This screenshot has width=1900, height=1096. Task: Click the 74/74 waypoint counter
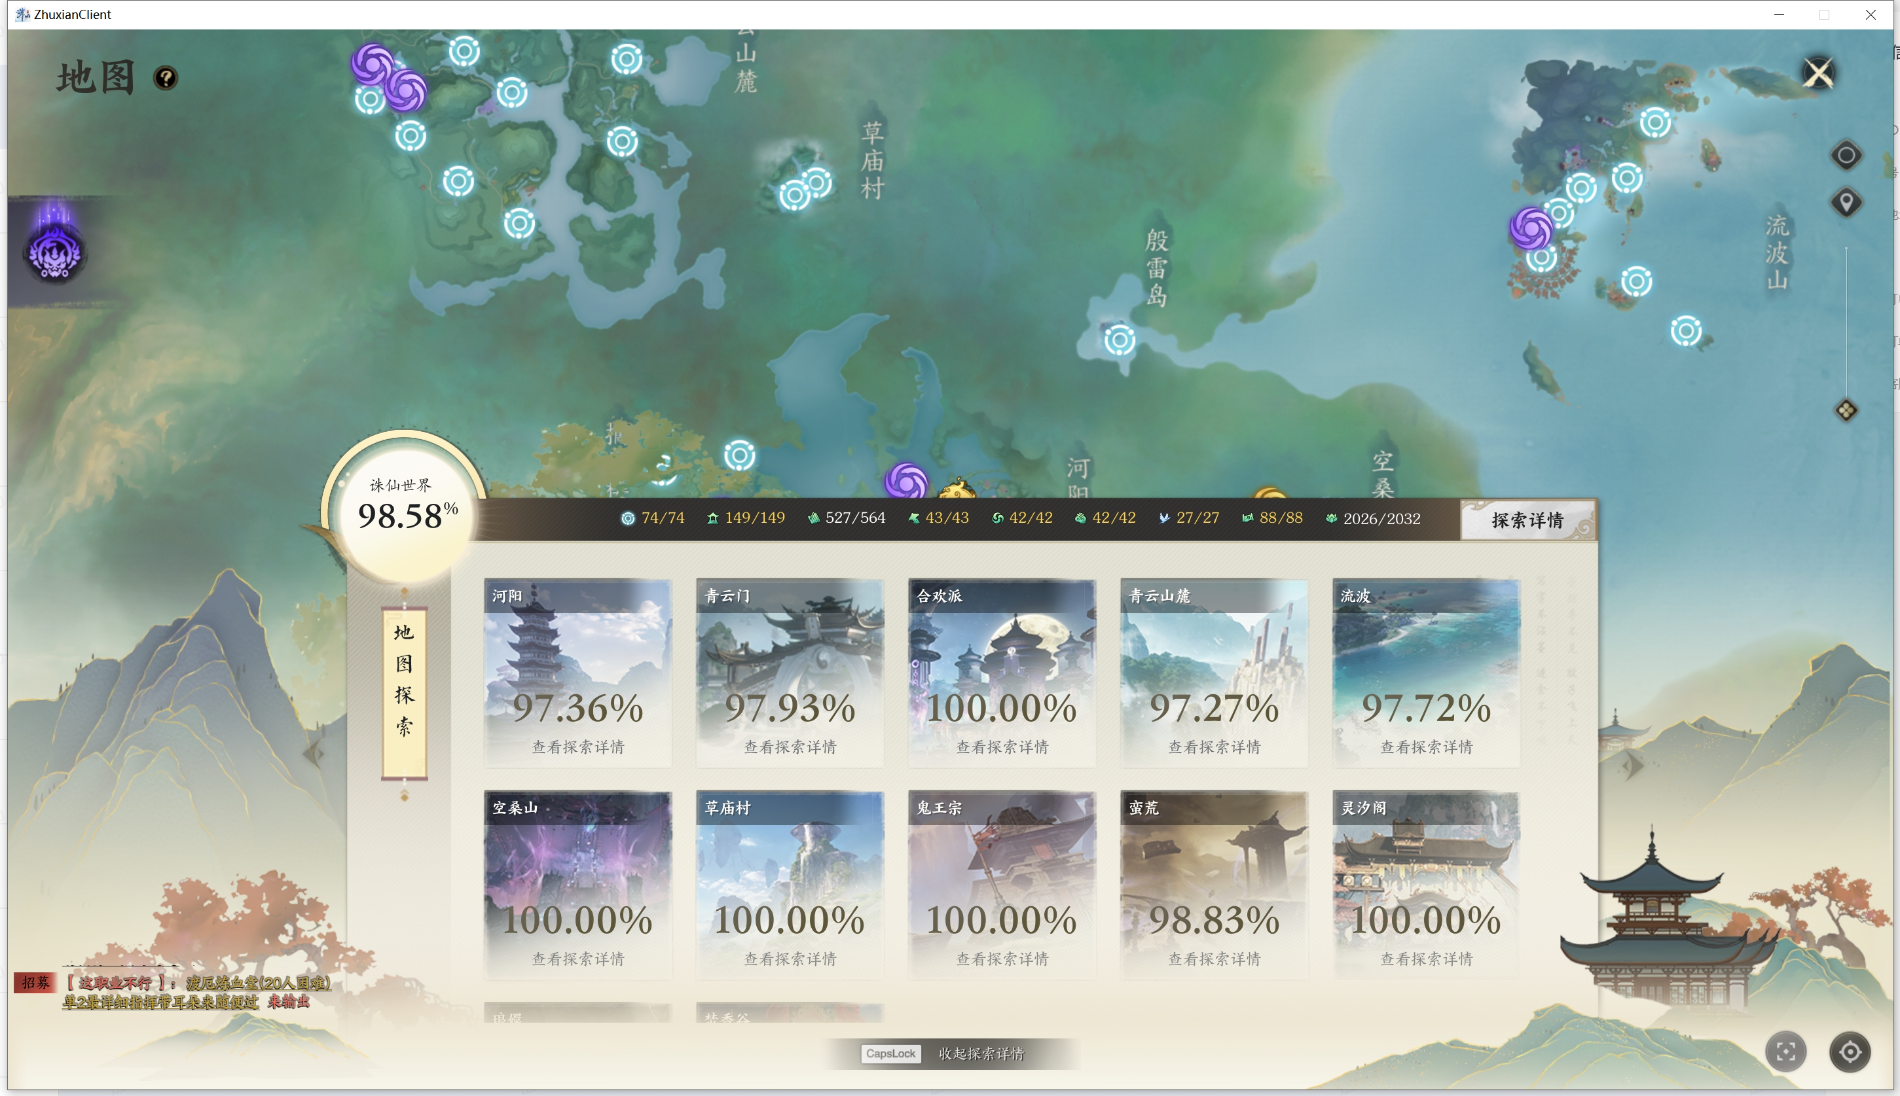[653, 518]
